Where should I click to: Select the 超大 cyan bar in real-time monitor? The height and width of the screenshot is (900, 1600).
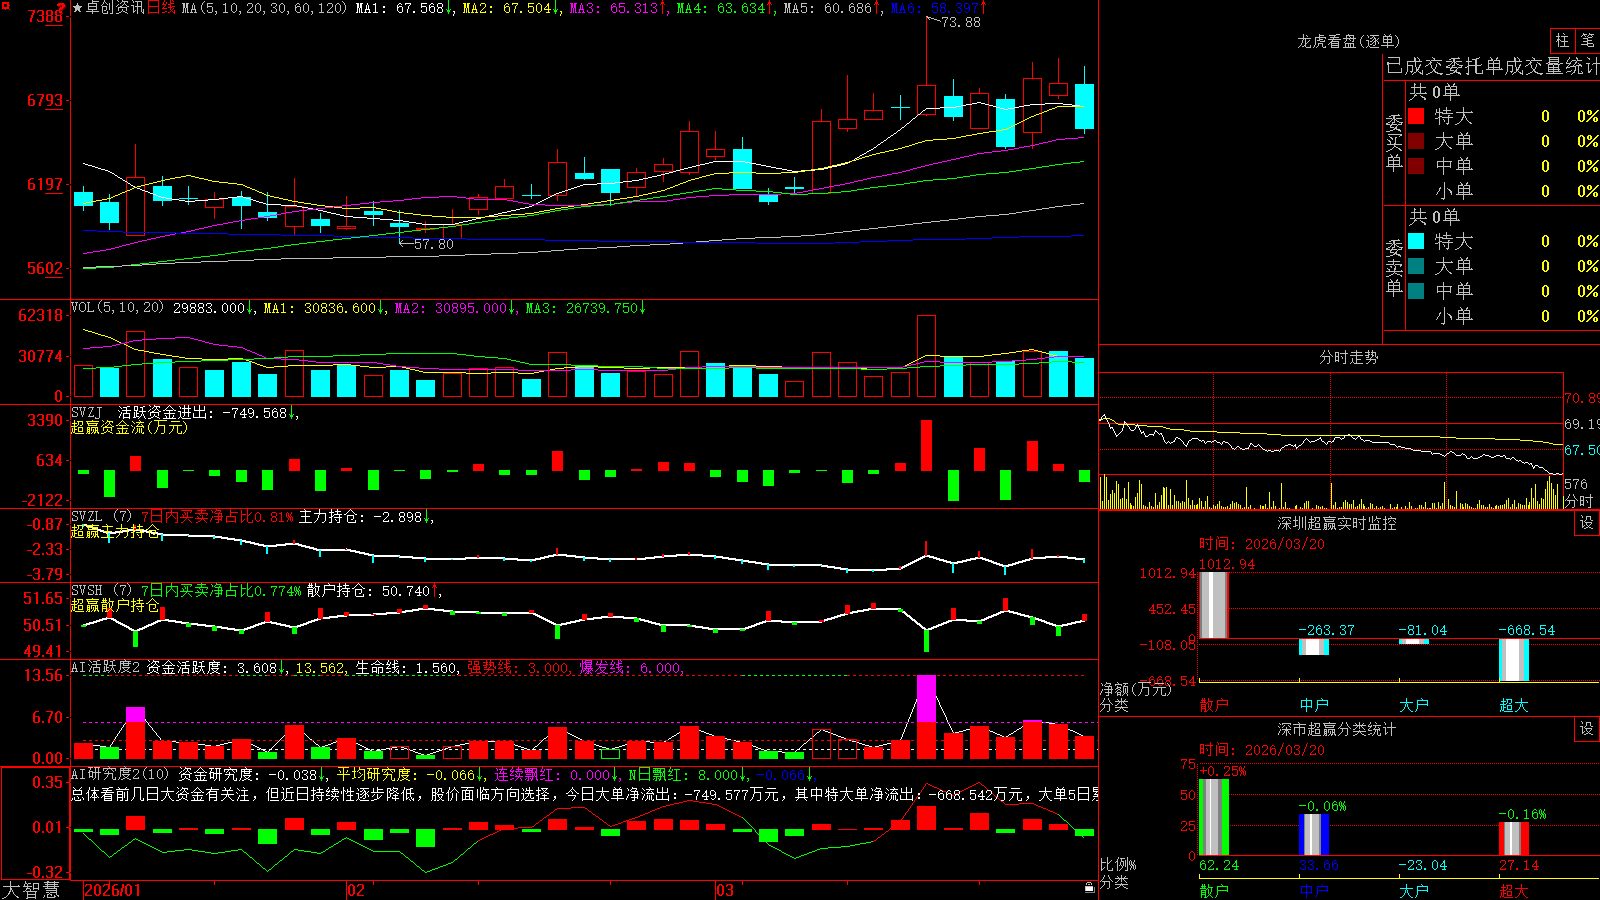(x=1513, y=660)
